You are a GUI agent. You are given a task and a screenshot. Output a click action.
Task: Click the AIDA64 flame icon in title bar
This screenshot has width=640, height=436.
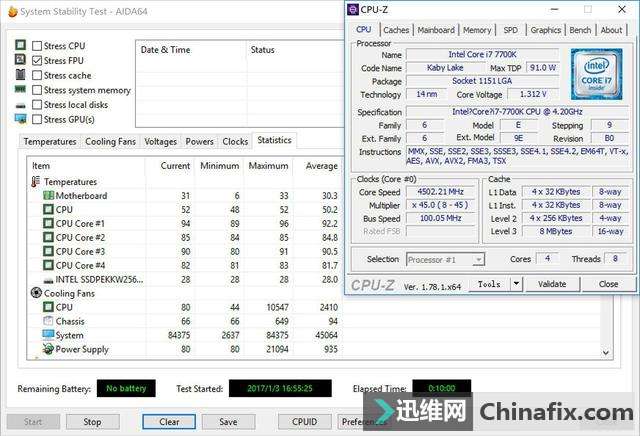tap(13, 11)
